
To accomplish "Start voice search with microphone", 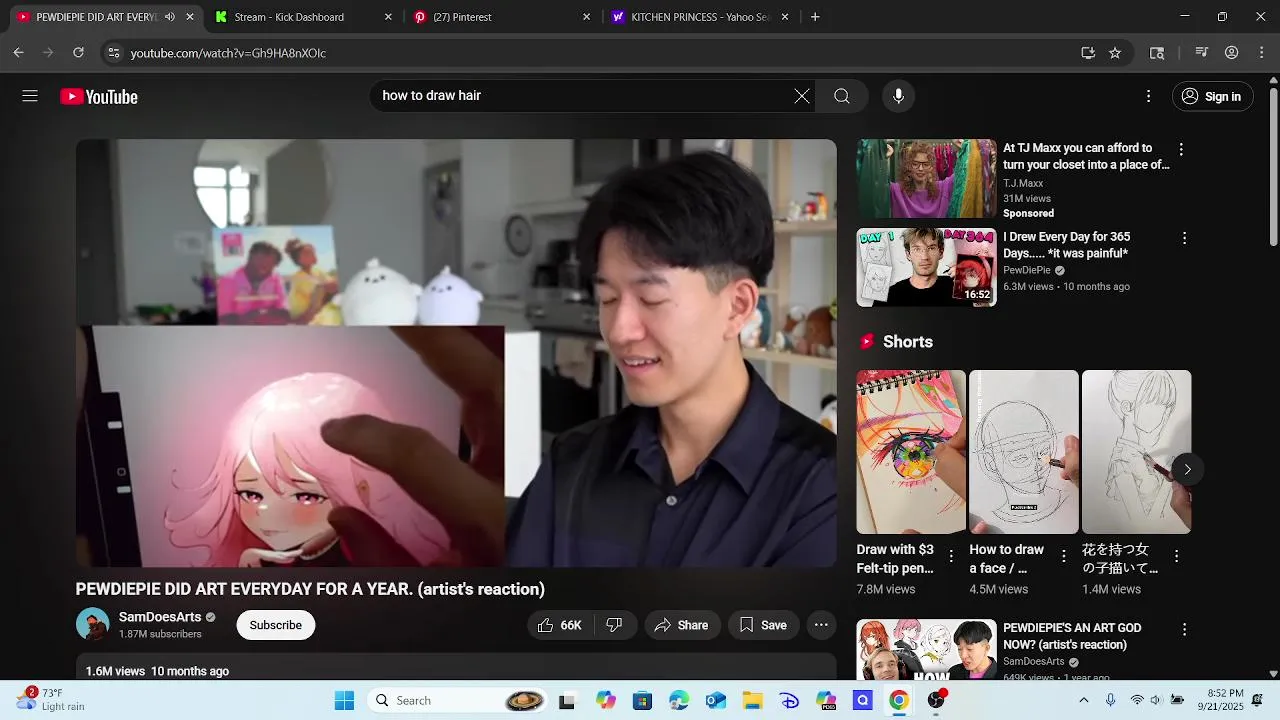I will pyautogui.click(x=898, y=96).
